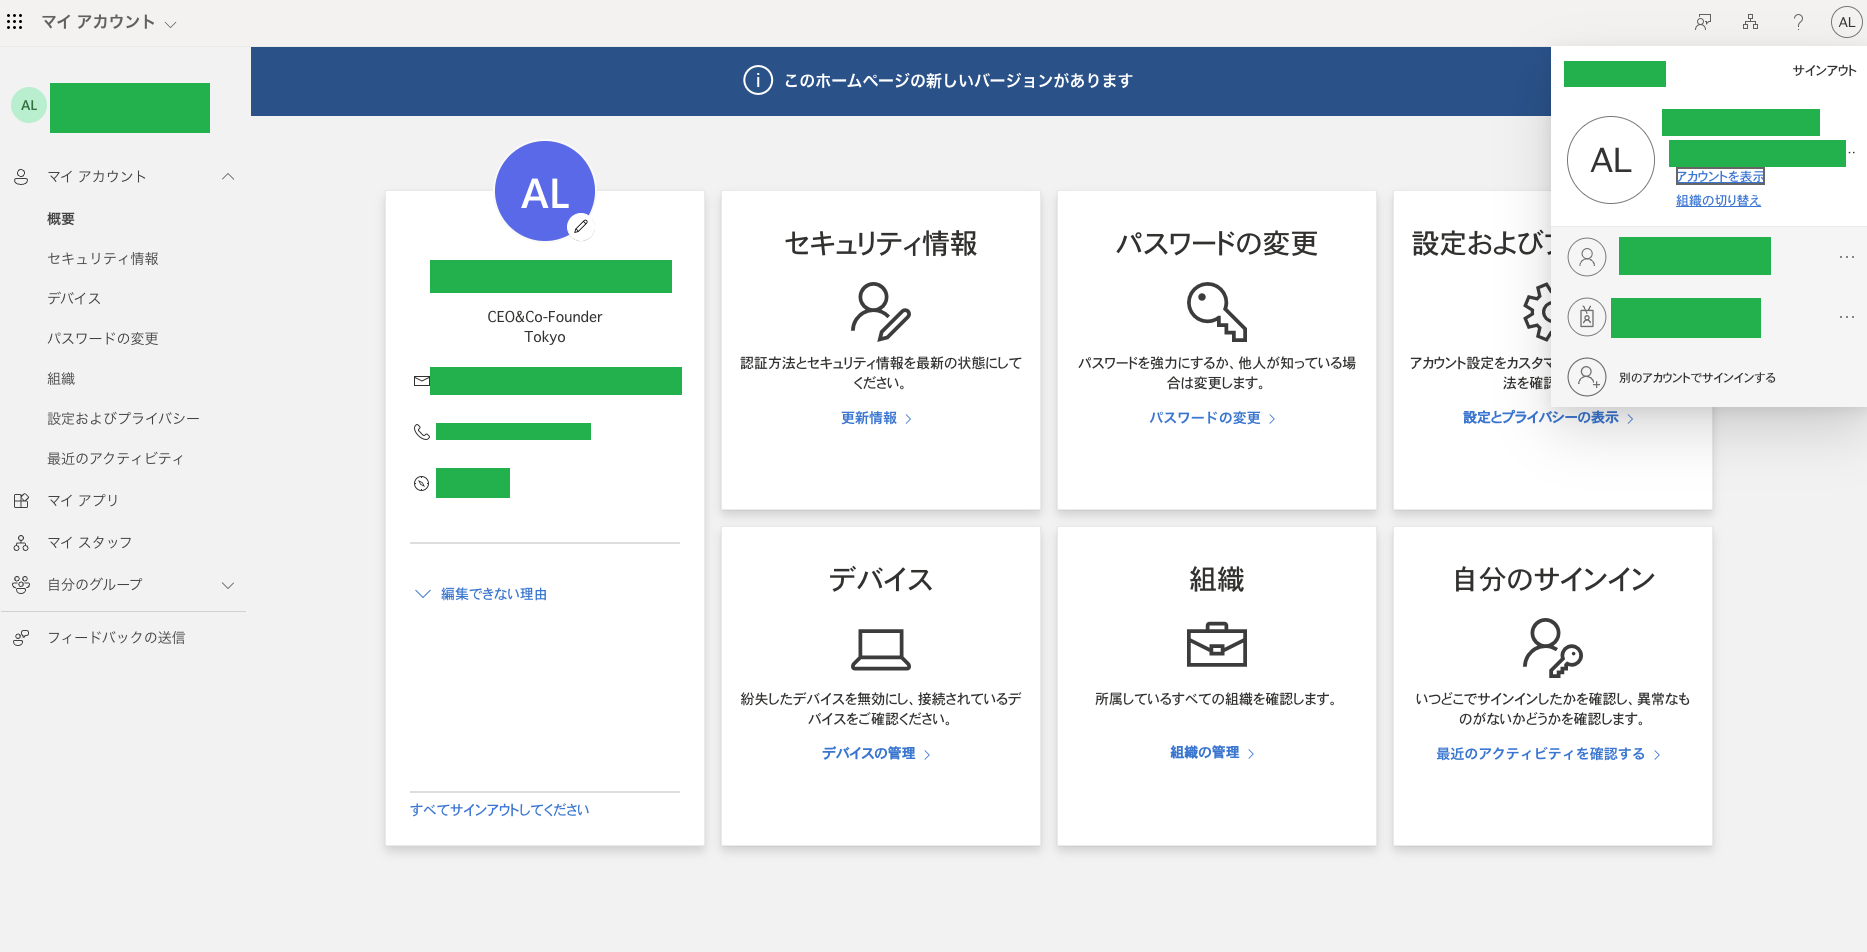Click the key icon on password change card
1867x952 pixels.
click(x=1217, y=311)
